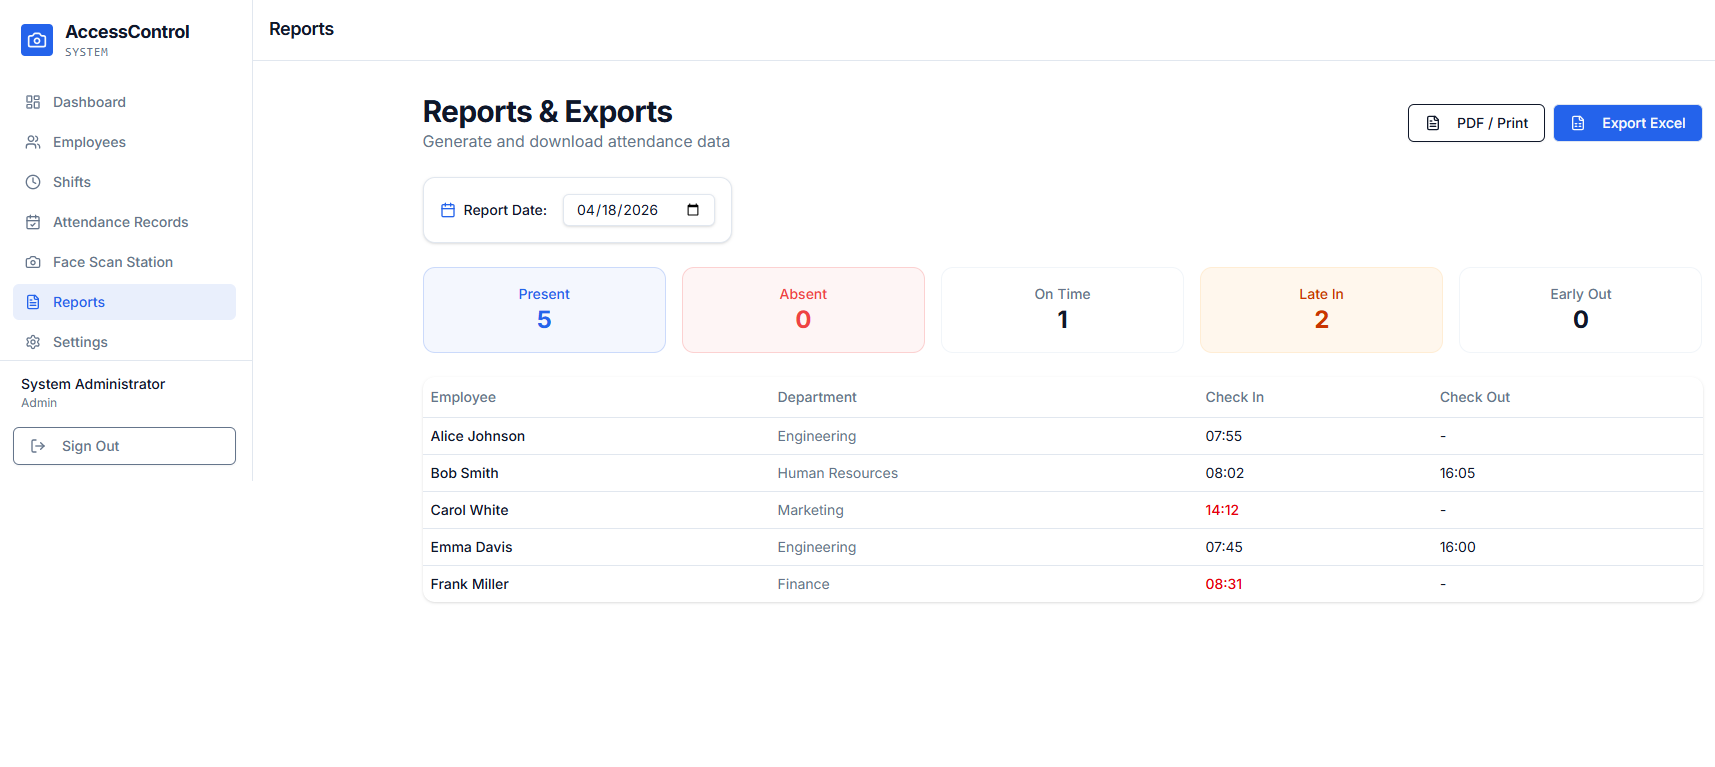Click the Settings gear icon
The image size is (1715, 767).
coord(33,342)
